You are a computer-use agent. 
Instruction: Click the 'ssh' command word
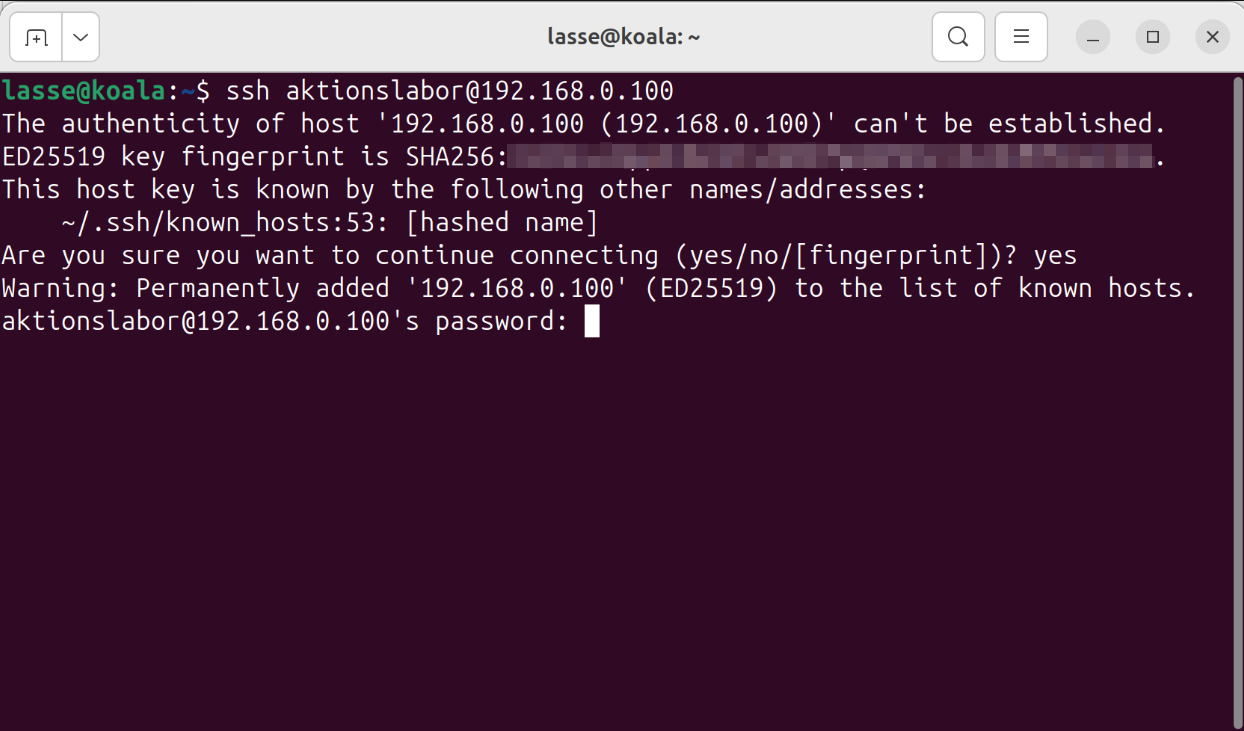pyautogui.click(x=248, y=91)
